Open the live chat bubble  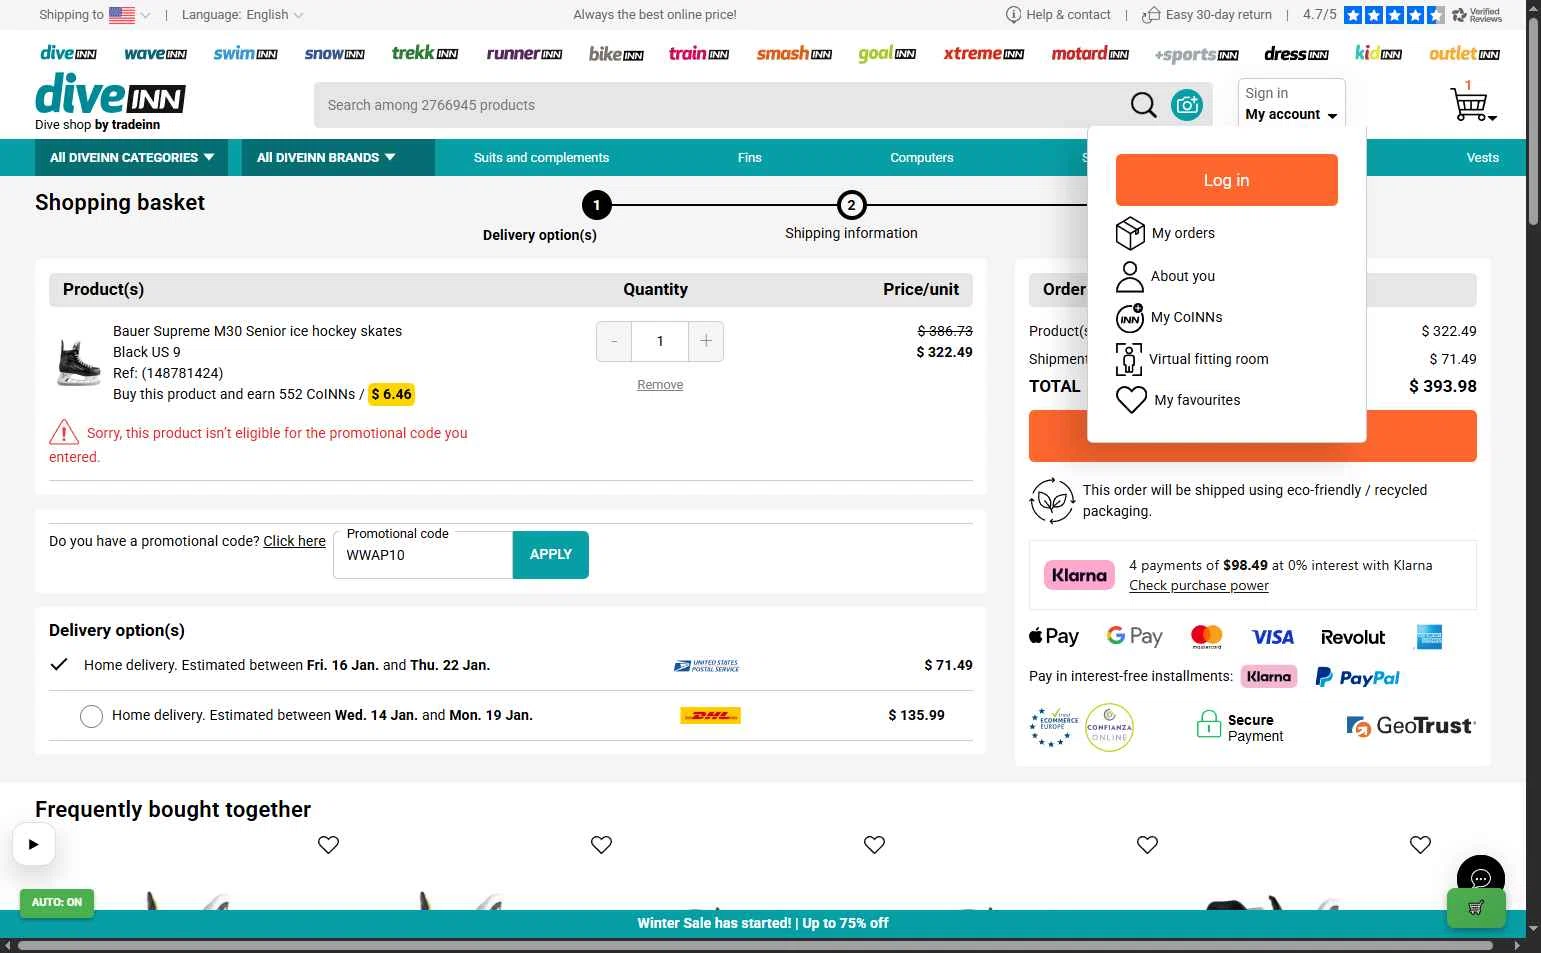[1481, 879]
